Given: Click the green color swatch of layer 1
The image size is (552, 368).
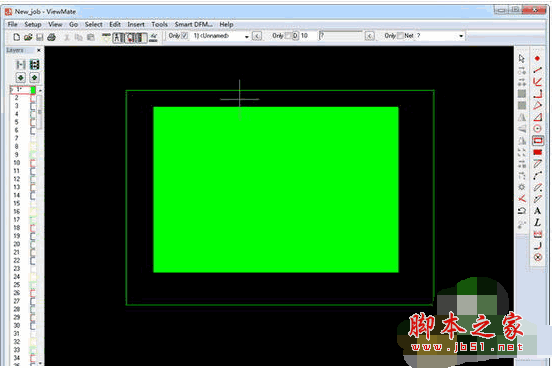Looking at the screenshot, I should 33,90.
